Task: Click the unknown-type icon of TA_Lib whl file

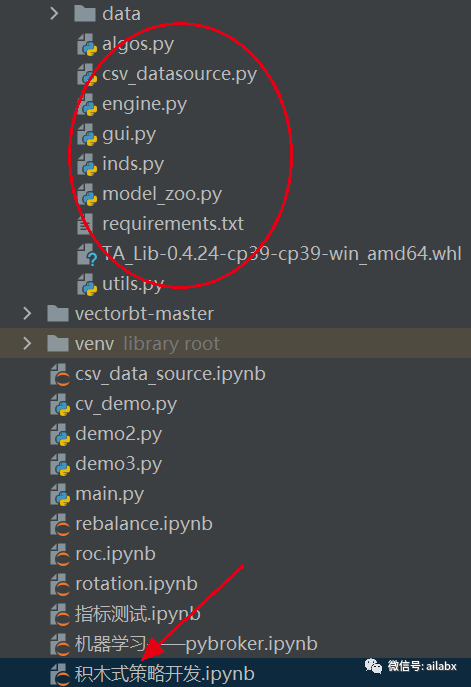Action: (x=87, y=255)
